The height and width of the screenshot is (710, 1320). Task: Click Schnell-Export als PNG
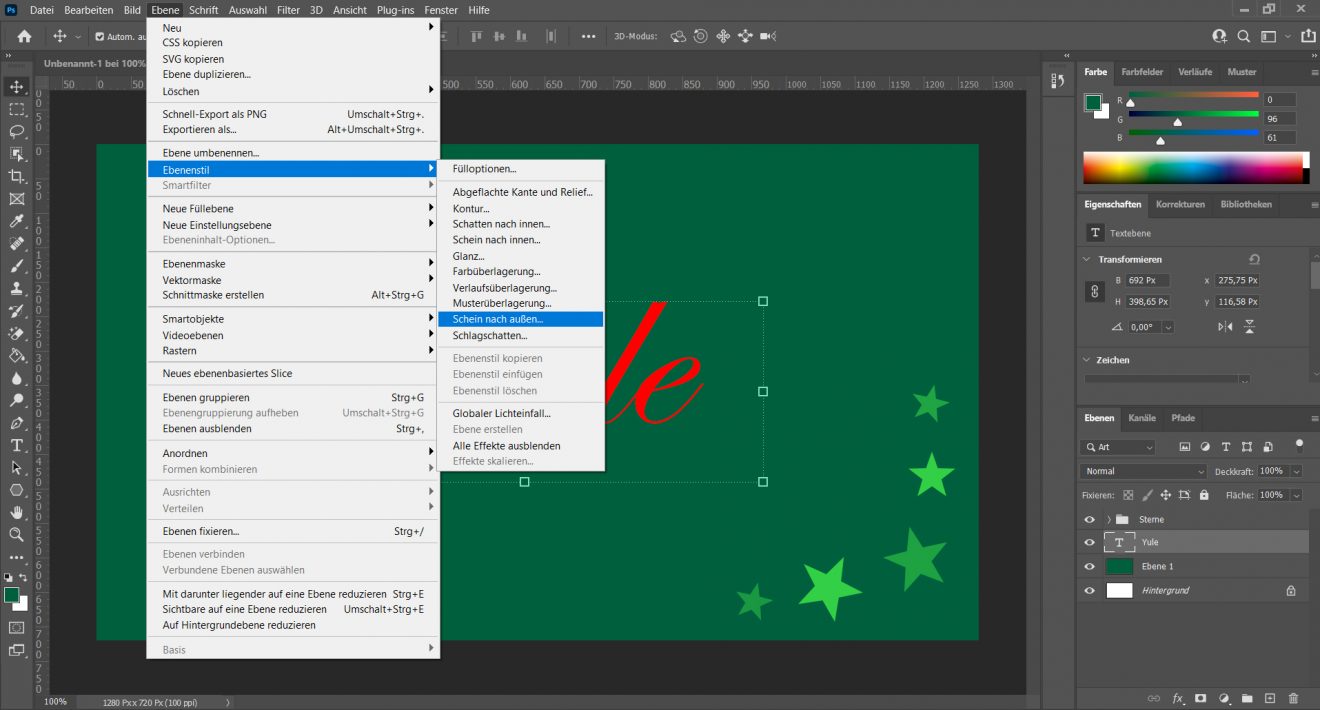214,114
